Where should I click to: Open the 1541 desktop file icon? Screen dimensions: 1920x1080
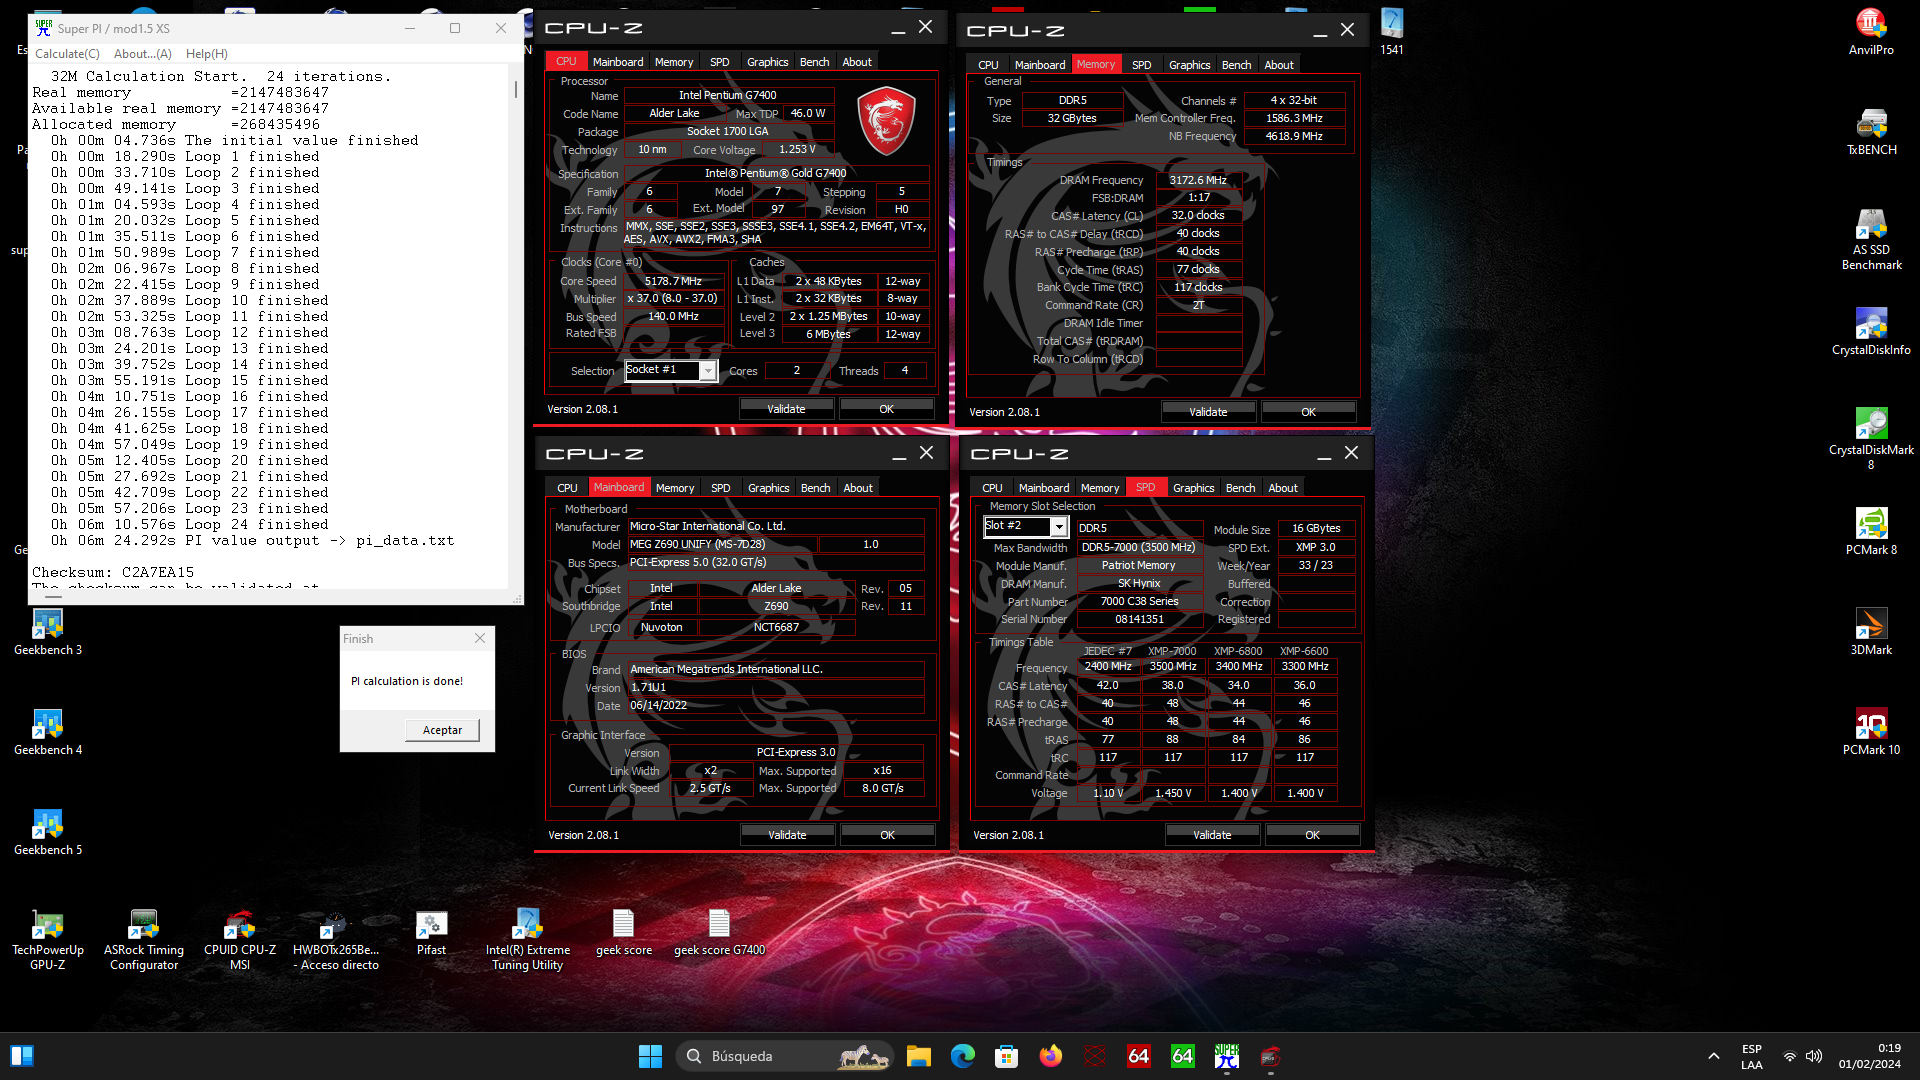pyautogui.click(x=1392, y=30)
